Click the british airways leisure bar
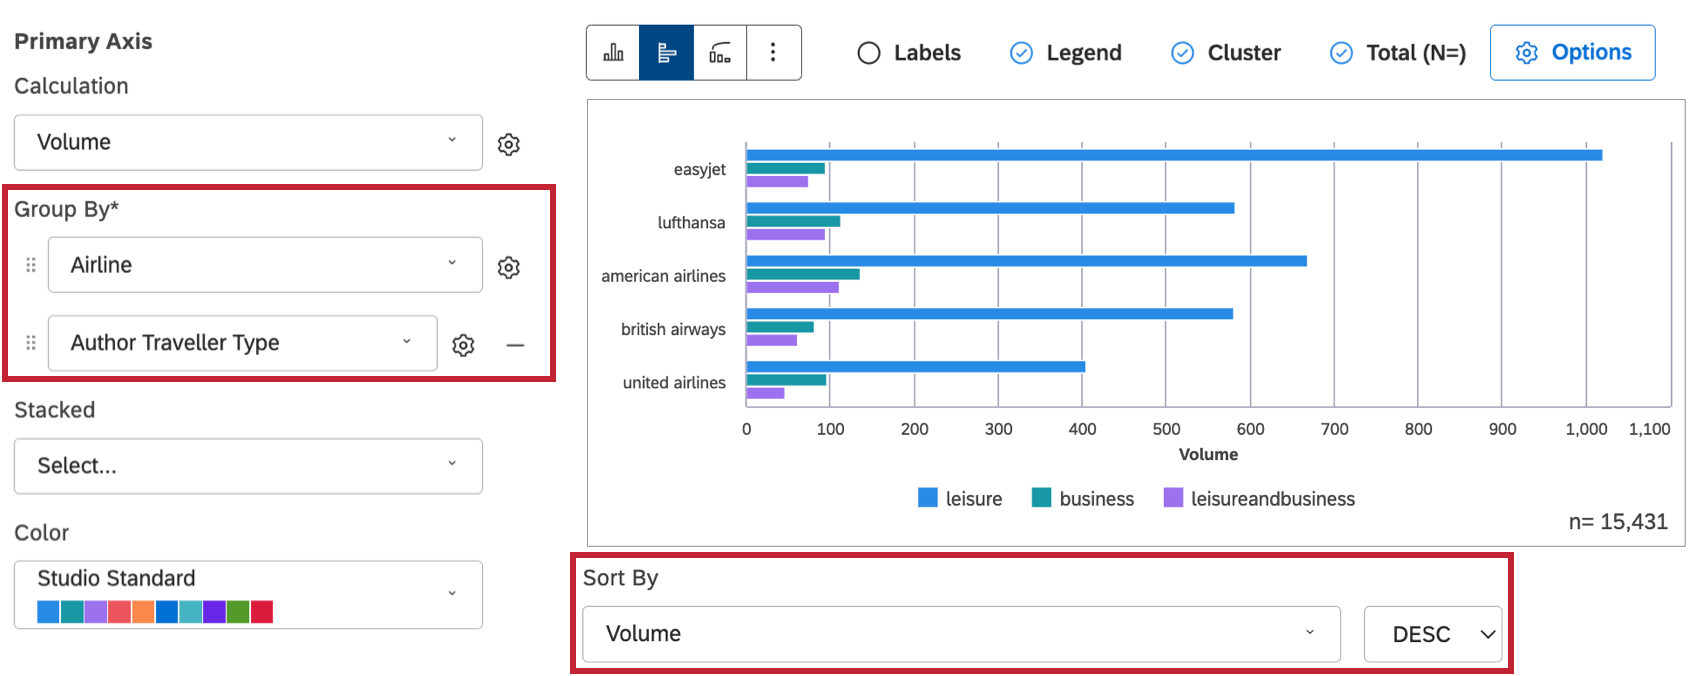This screenshot has height=676, width=1700. click(x=990, y=314)
